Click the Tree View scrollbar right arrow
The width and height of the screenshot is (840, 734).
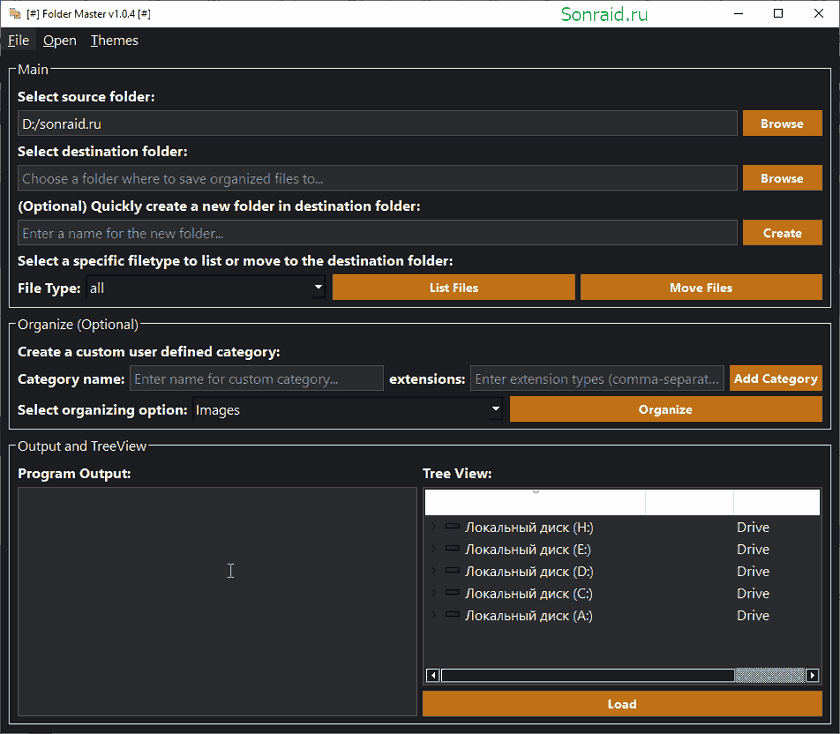[x=812, y=675]
